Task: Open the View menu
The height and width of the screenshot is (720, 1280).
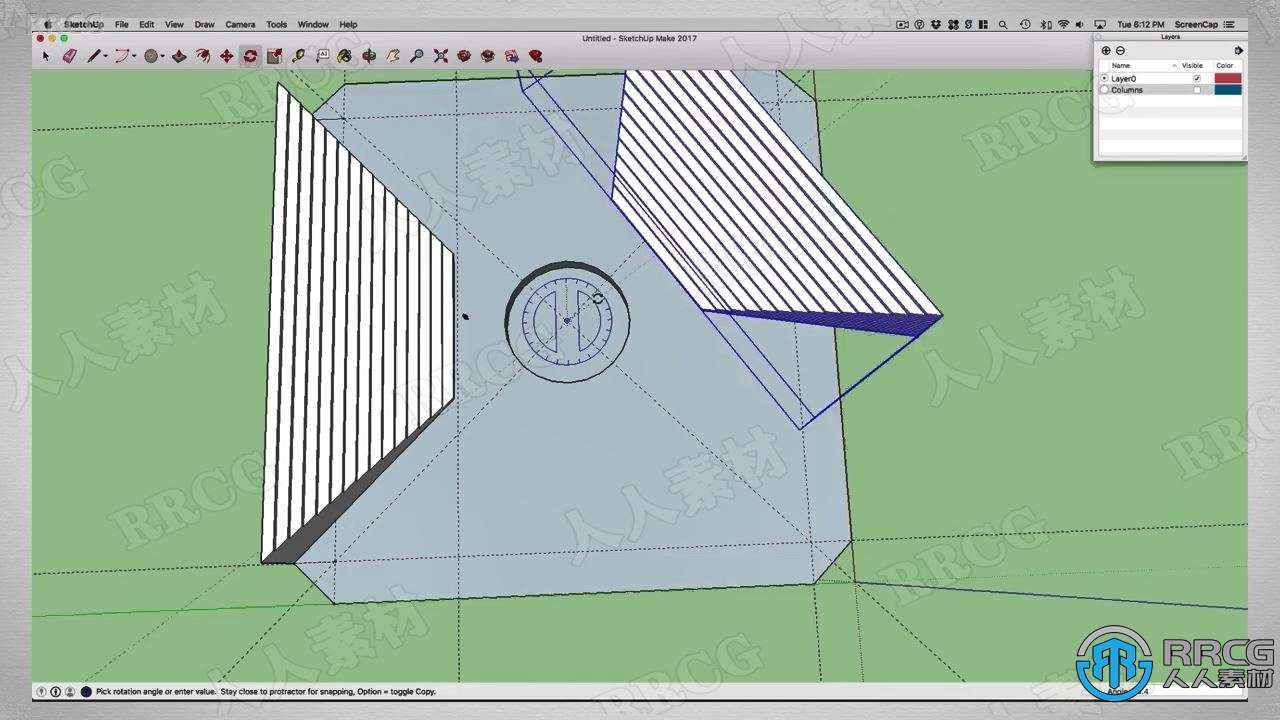Action: [174, 24]
